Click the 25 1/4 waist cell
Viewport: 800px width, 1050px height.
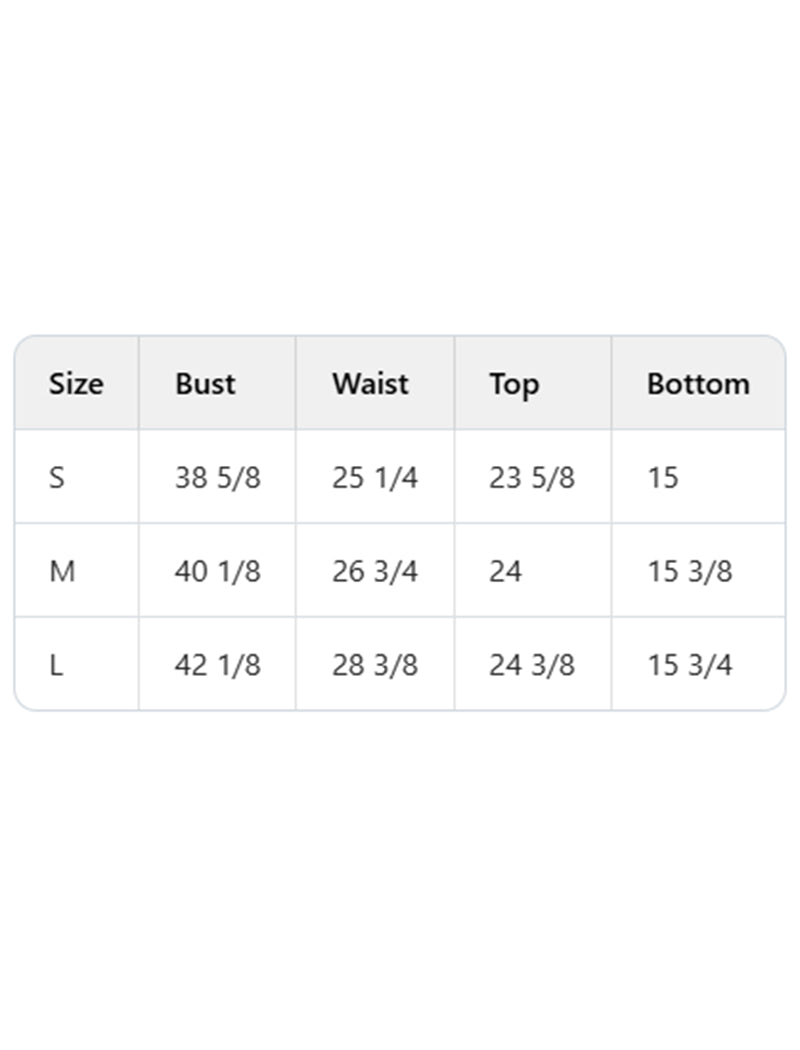[374, 478]
